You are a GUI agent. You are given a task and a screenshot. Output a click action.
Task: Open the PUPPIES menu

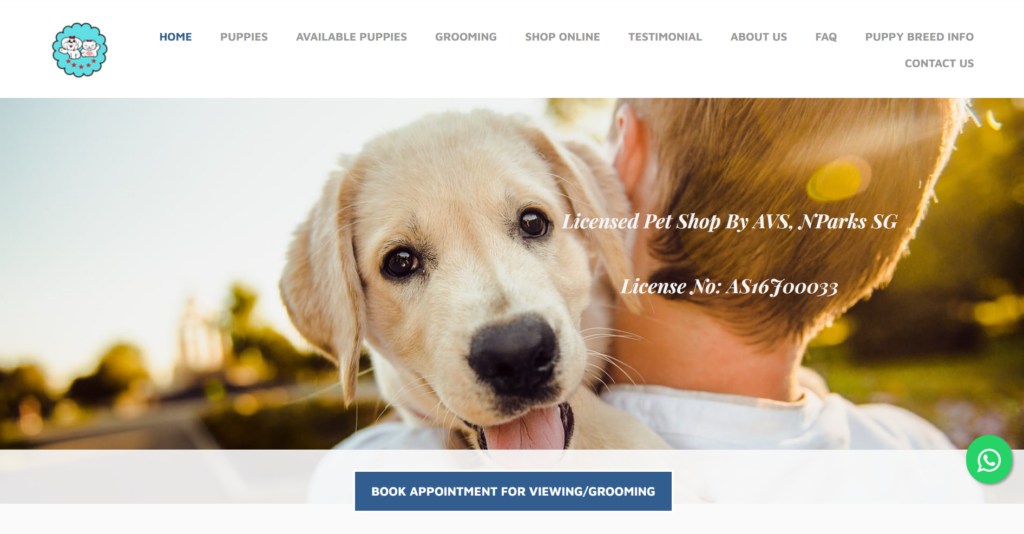pos(244,37)
